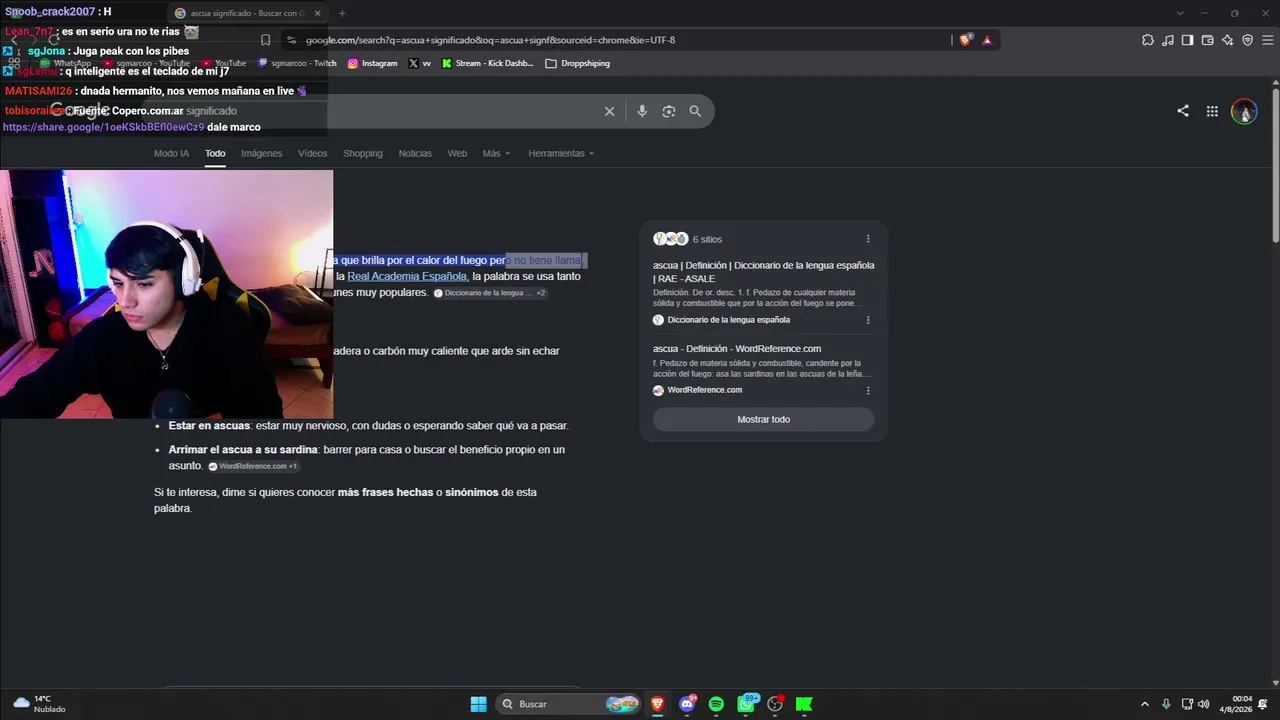
Task: Select the 'Todo' results tab
Action: [x=215, y=153]
